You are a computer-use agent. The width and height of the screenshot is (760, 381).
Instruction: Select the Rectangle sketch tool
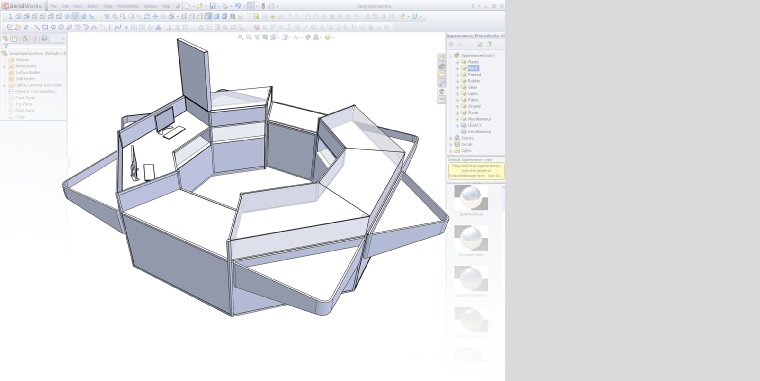point(45,28)
